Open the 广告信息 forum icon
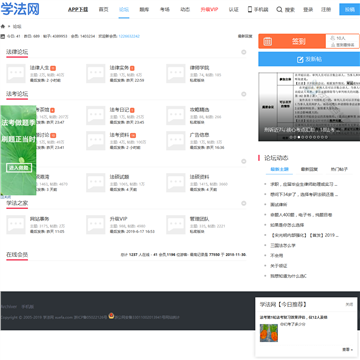This screenshot has height=360, width=360. tap(176, 141)
